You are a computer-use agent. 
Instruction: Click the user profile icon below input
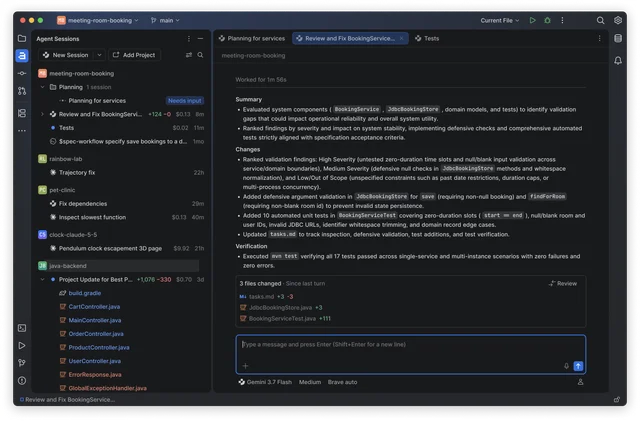point(580,382)
